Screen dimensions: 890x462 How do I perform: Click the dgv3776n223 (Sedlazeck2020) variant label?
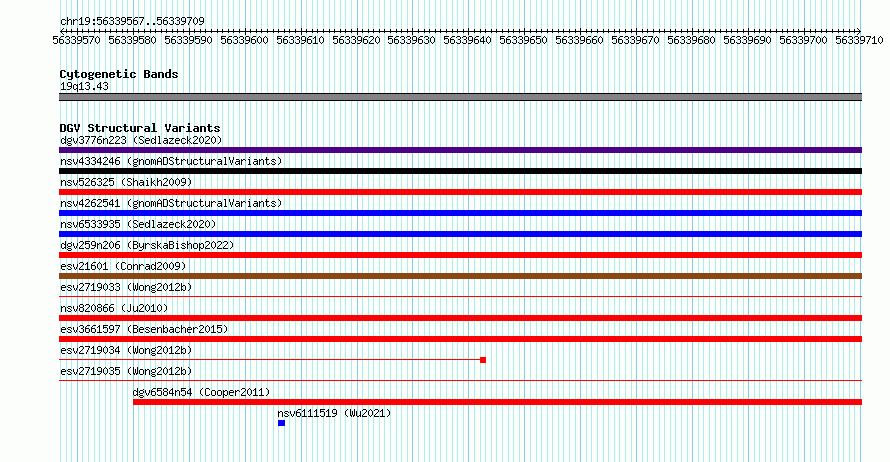(141, 140)
